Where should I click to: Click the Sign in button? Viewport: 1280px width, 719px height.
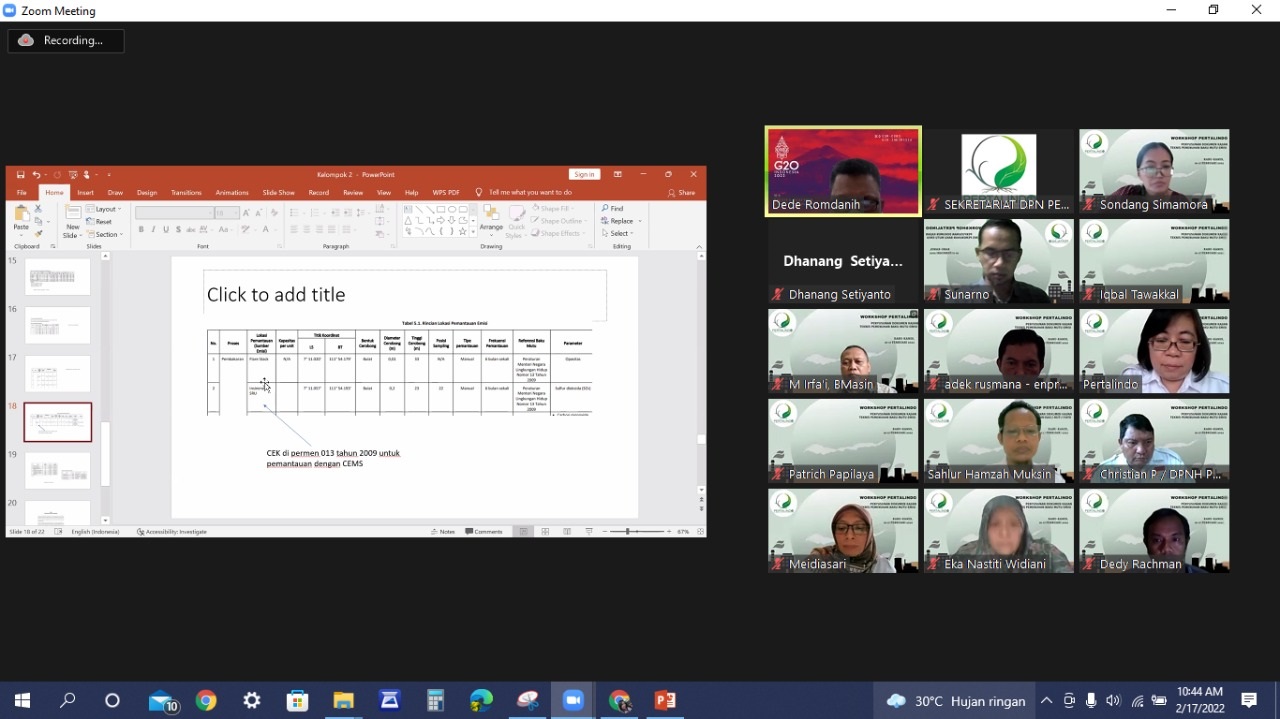coord(584,175)
